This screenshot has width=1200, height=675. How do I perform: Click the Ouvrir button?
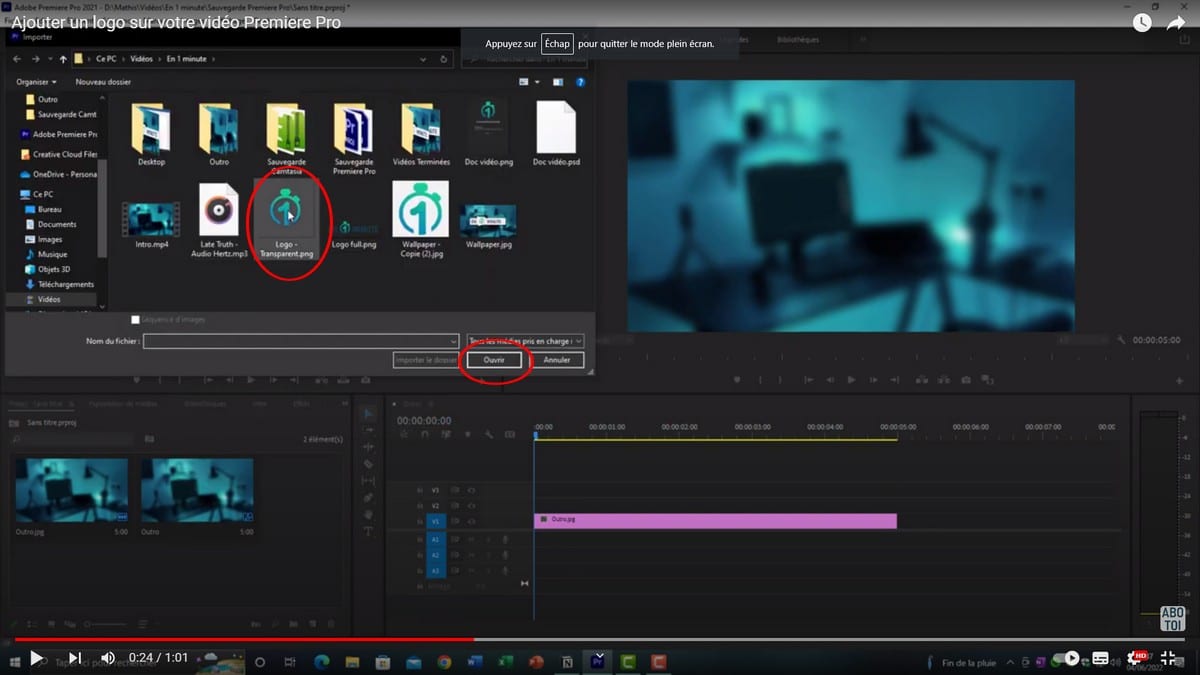494,360
